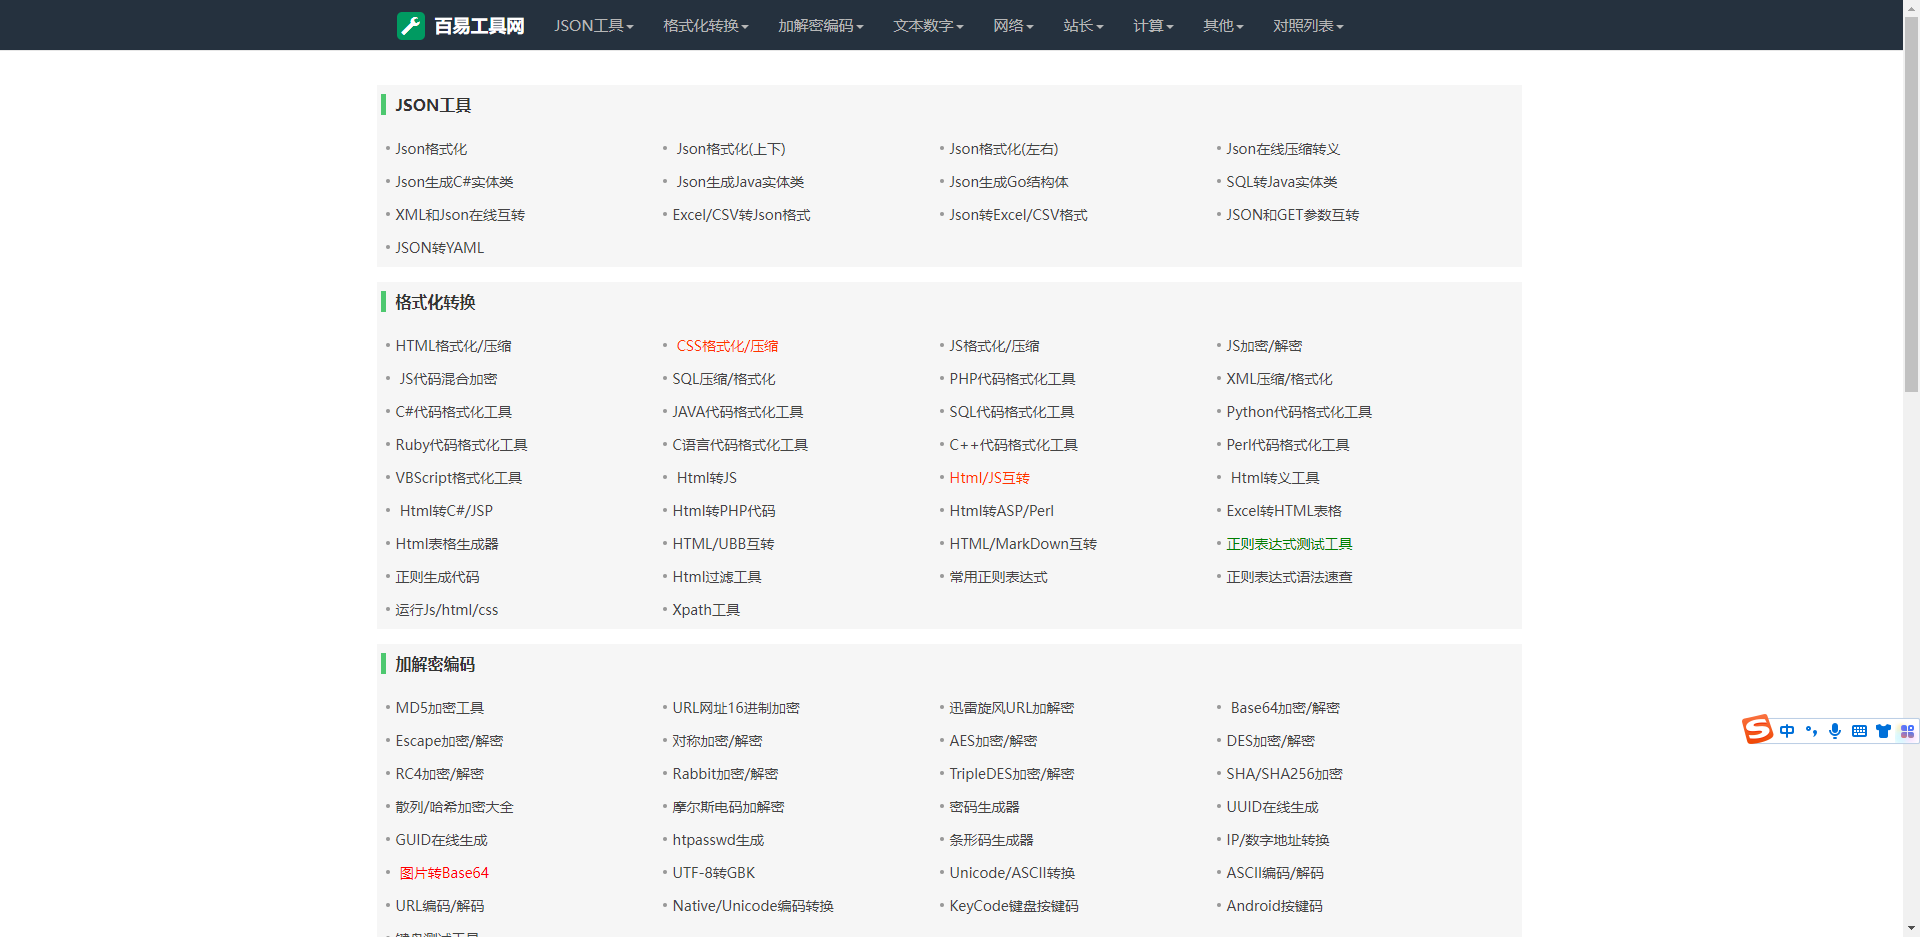Open the Json生成Java实体类 link
Screen dimensions: 1920x937
(740, 182)
